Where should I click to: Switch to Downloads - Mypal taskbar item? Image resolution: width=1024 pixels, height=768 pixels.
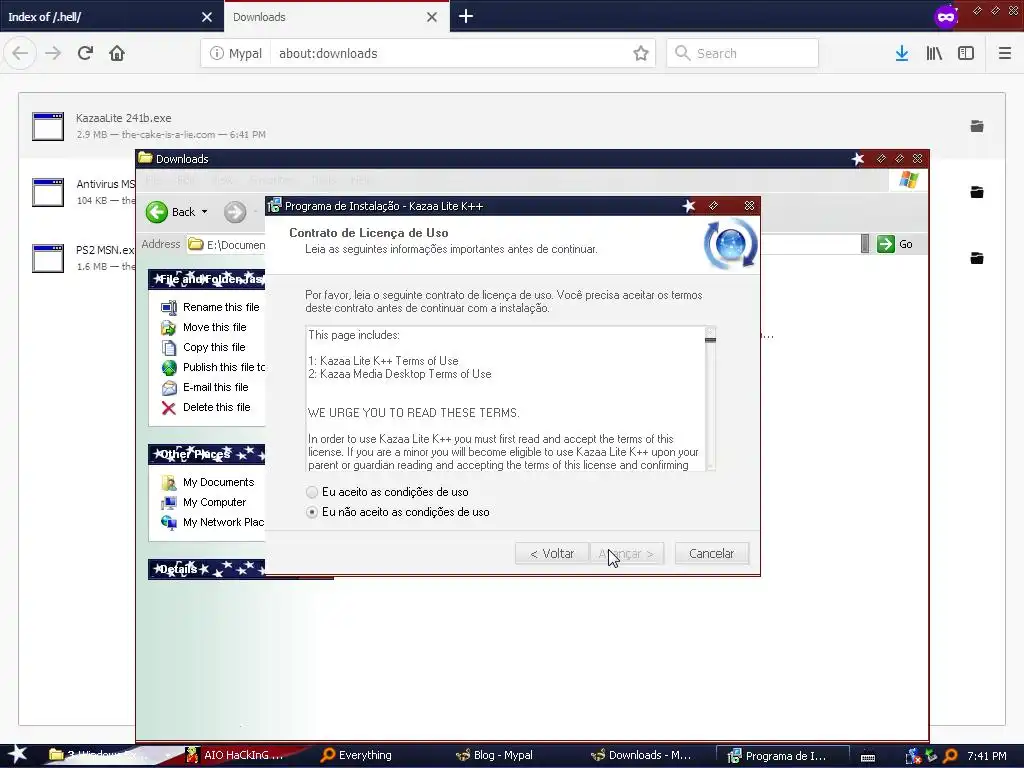pos(641,755)
